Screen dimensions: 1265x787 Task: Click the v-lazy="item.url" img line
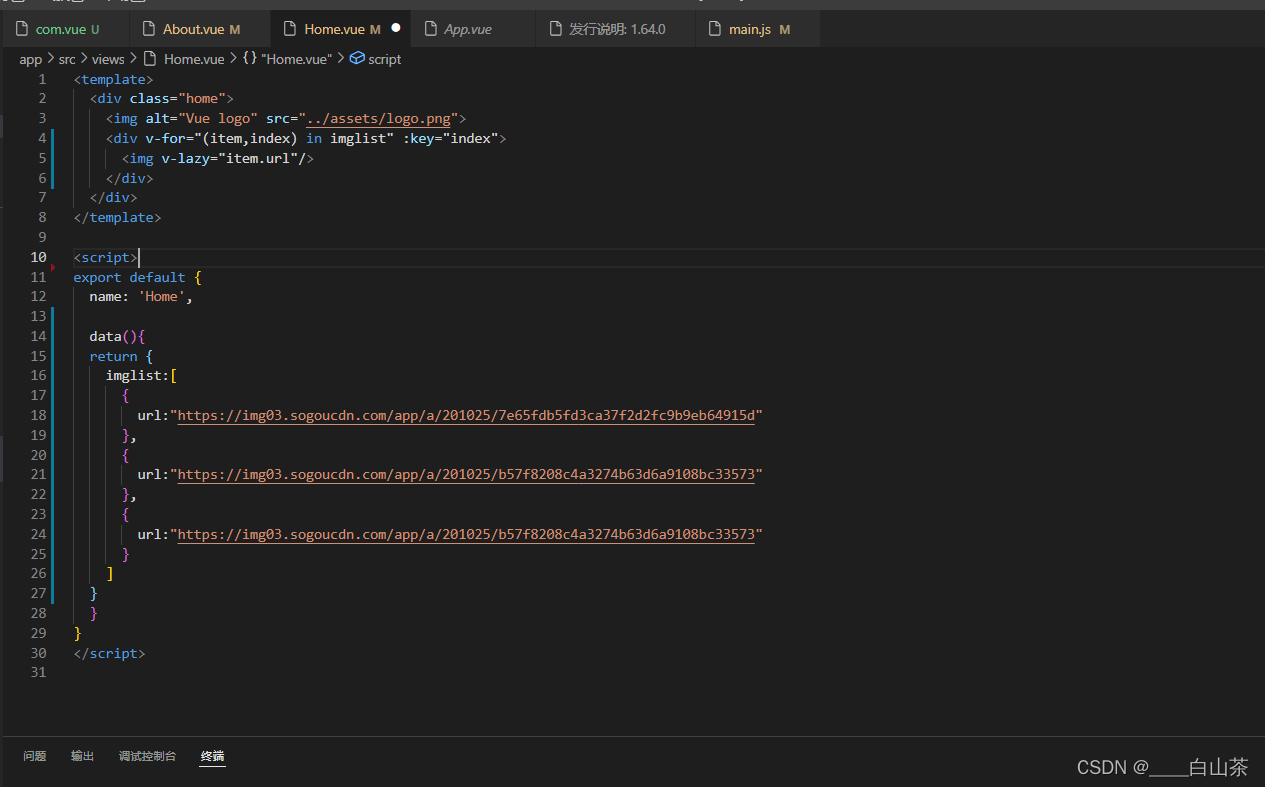(x=218, y=158)
